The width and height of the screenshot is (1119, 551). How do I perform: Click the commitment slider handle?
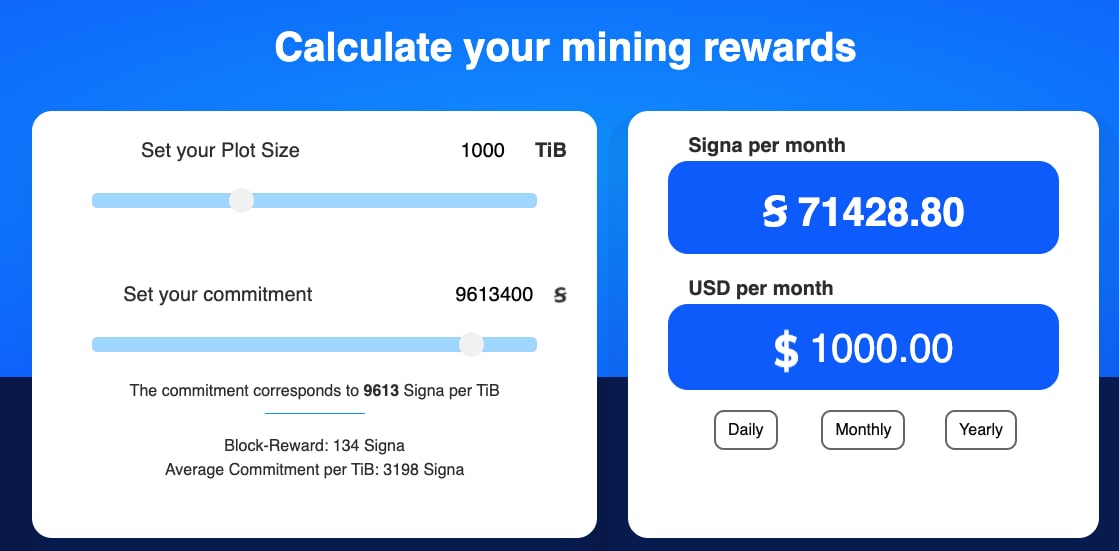471,344
